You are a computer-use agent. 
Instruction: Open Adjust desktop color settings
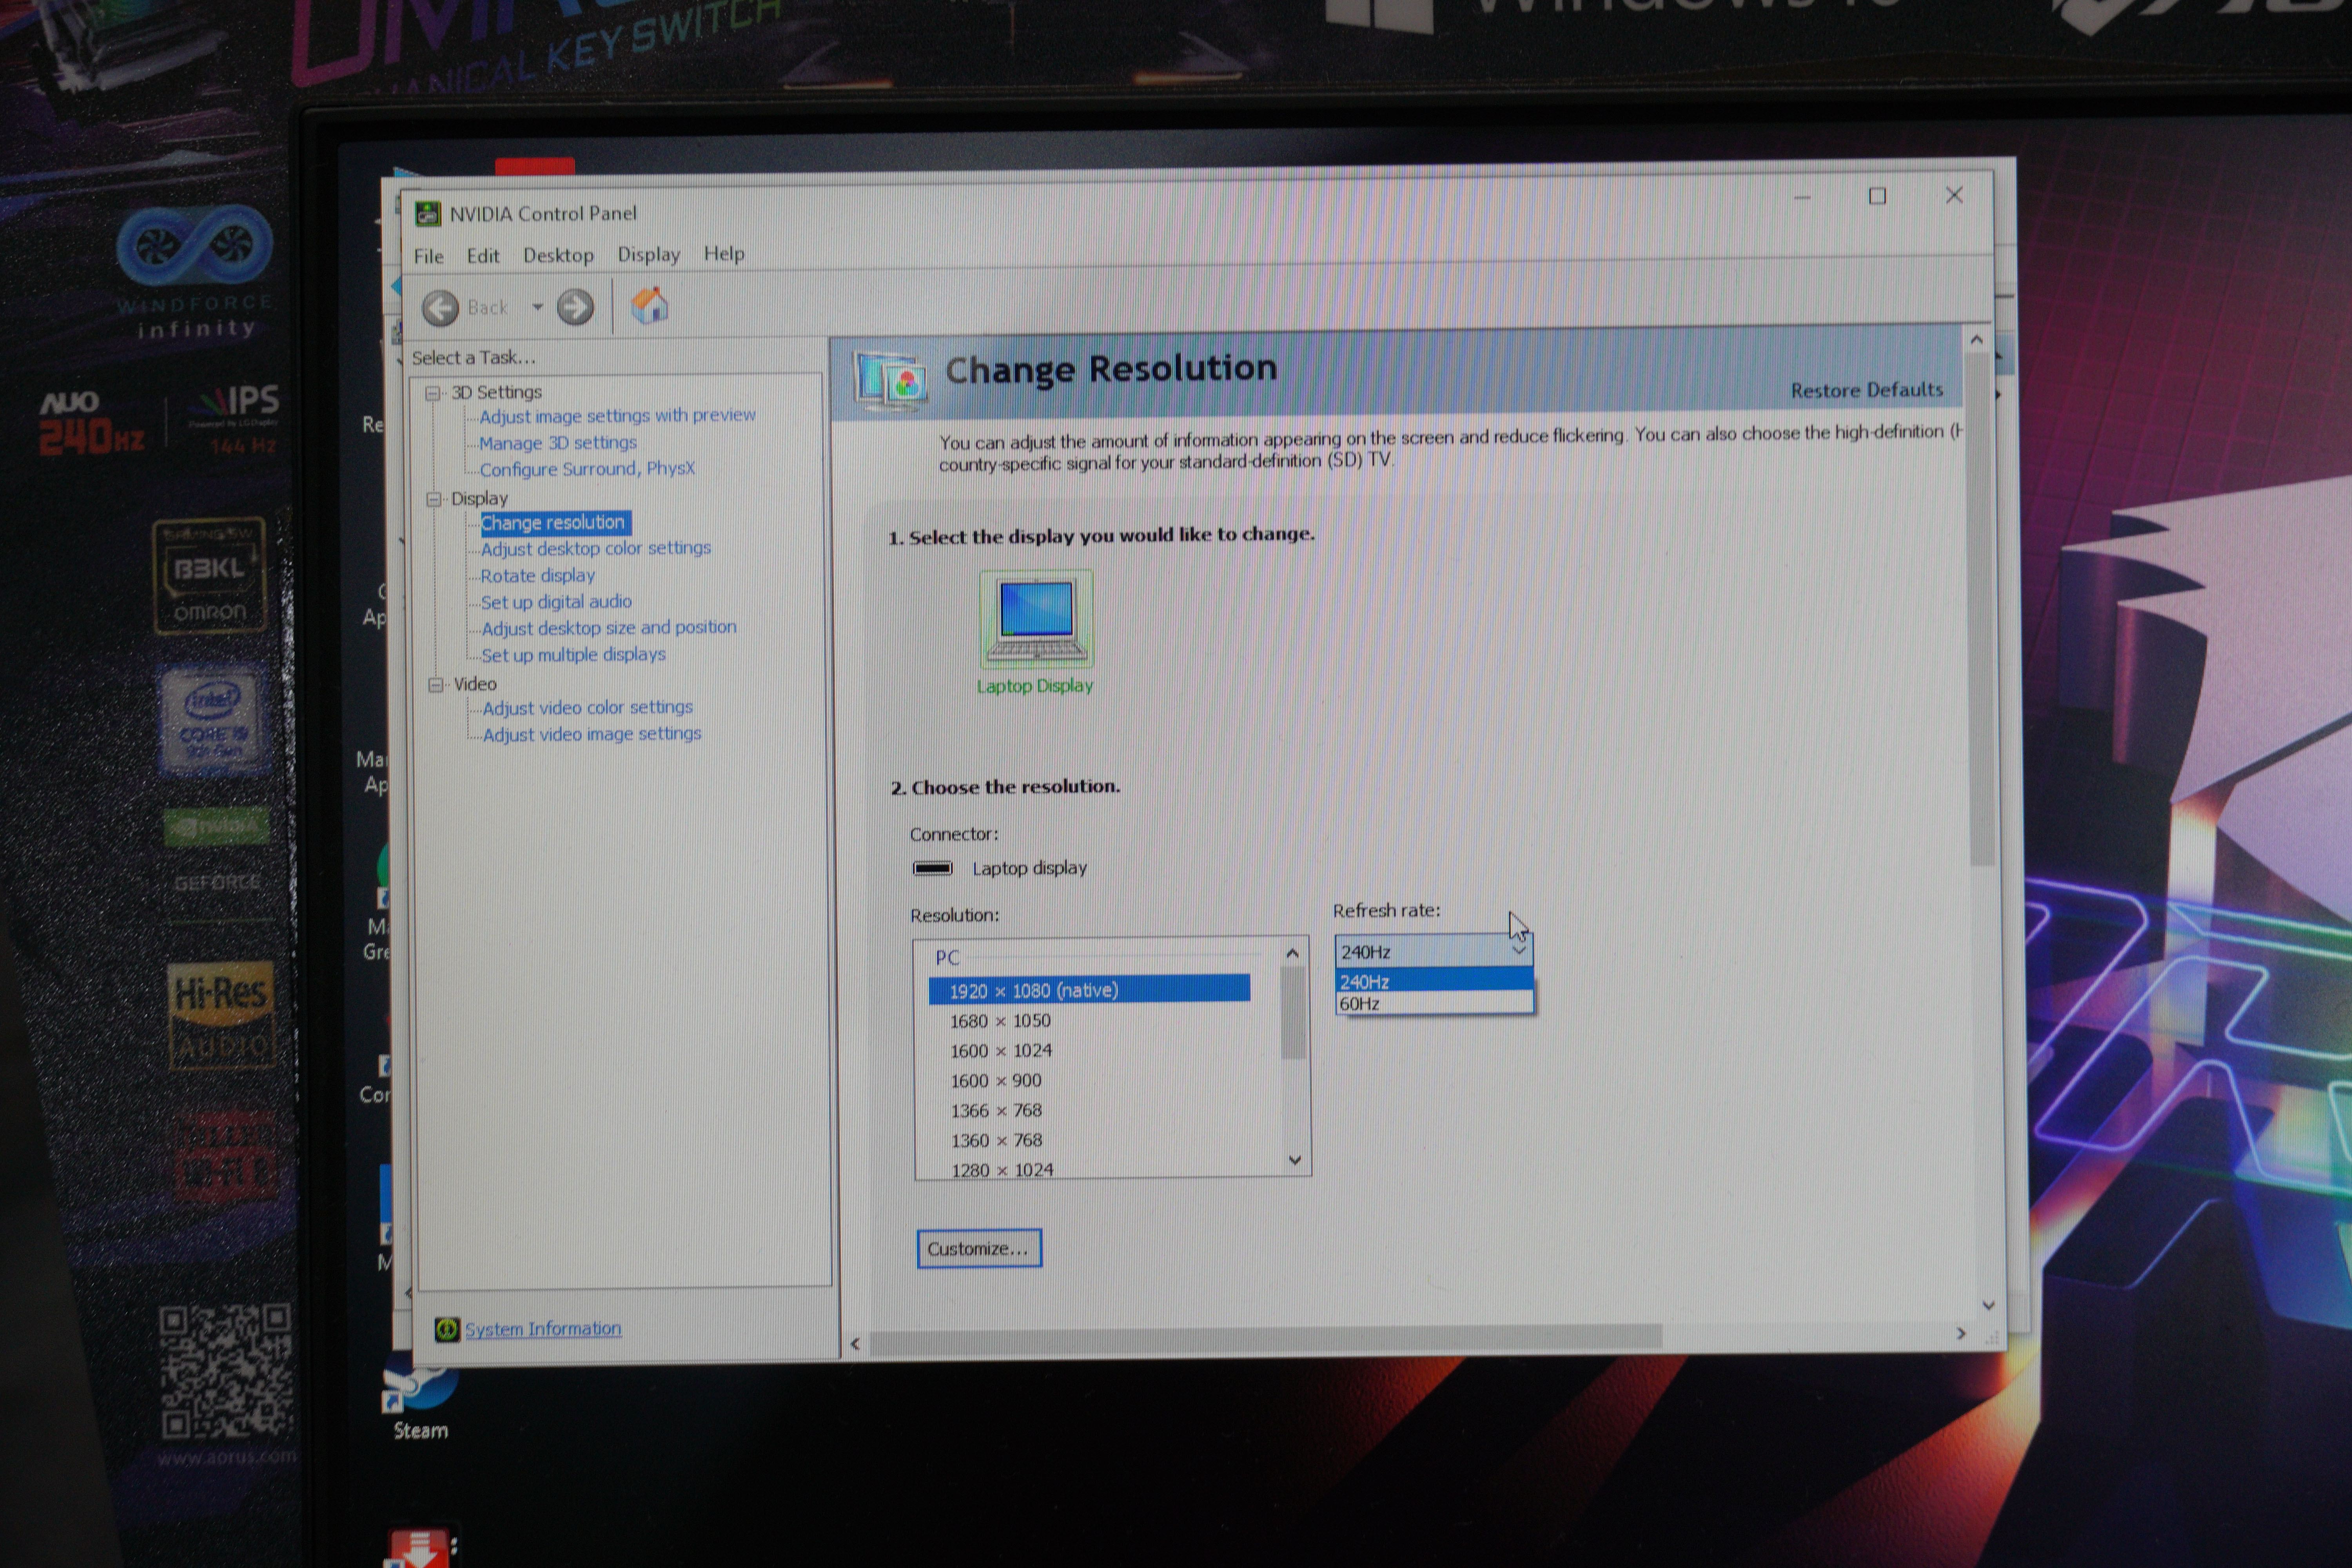[x=595, y=548]
